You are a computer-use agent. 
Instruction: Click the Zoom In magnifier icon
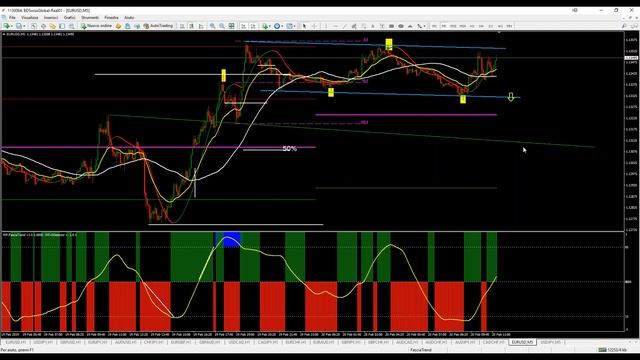point(213,26)
